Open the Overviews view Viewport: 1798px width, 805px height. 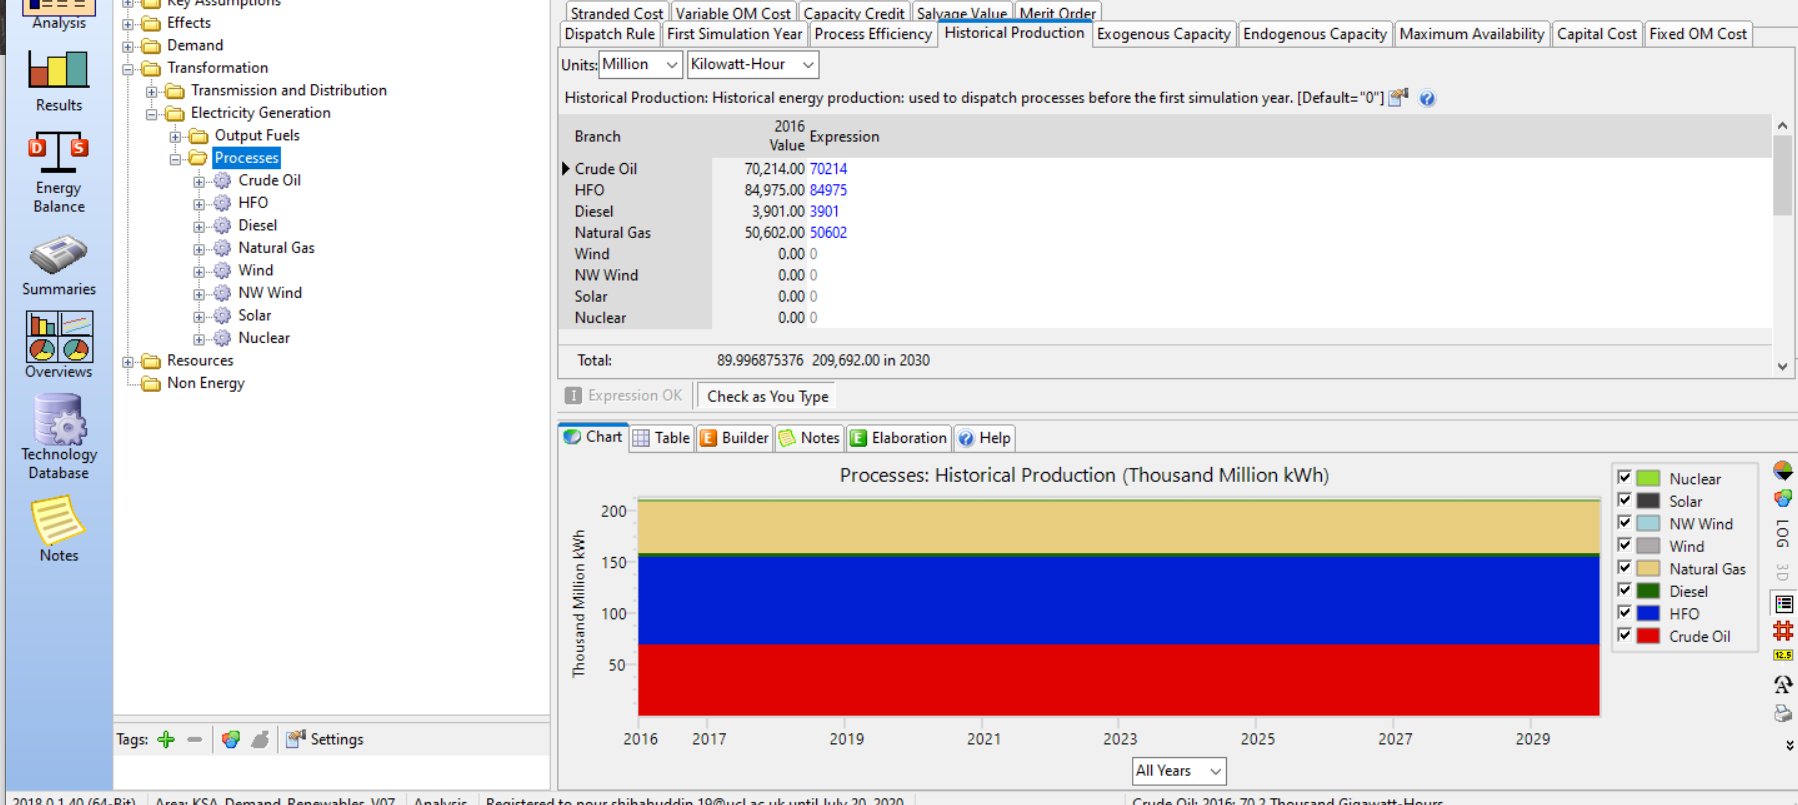coord(58,345)
